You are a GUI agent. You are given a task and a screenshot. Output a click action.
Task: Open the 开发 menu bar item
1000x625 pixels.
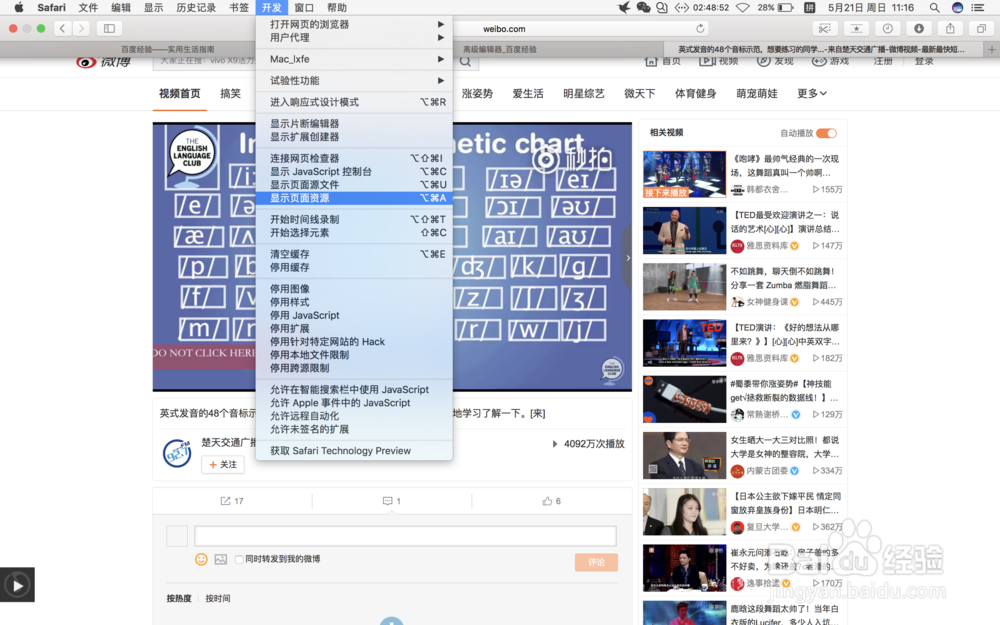point(271,8)
